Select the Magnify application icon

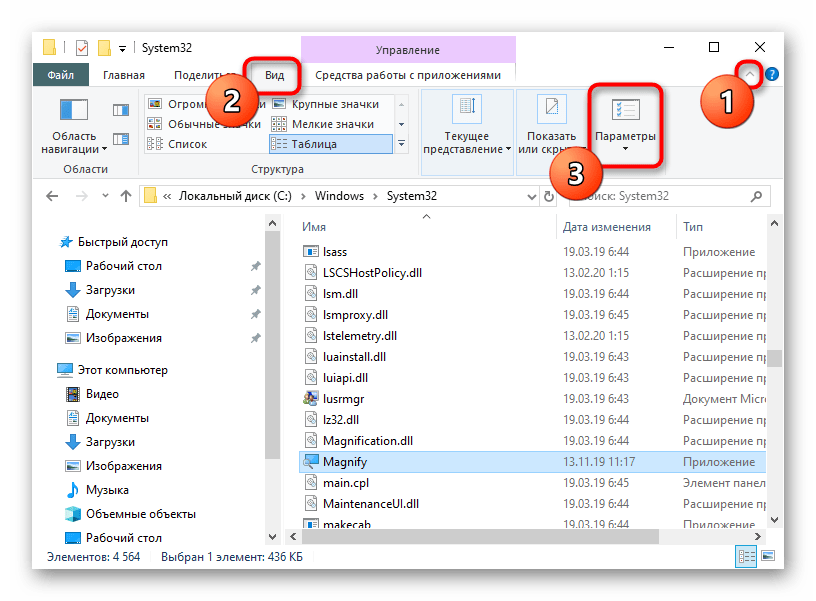pos(311,462)
